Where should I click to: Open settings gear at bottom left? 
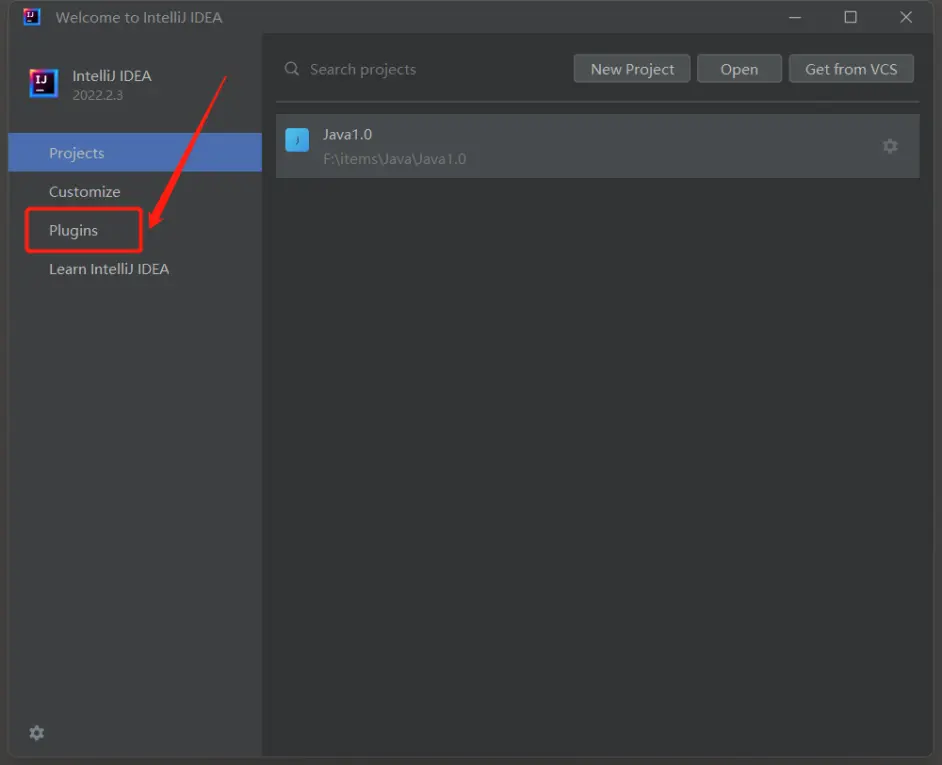click(37, 733)
